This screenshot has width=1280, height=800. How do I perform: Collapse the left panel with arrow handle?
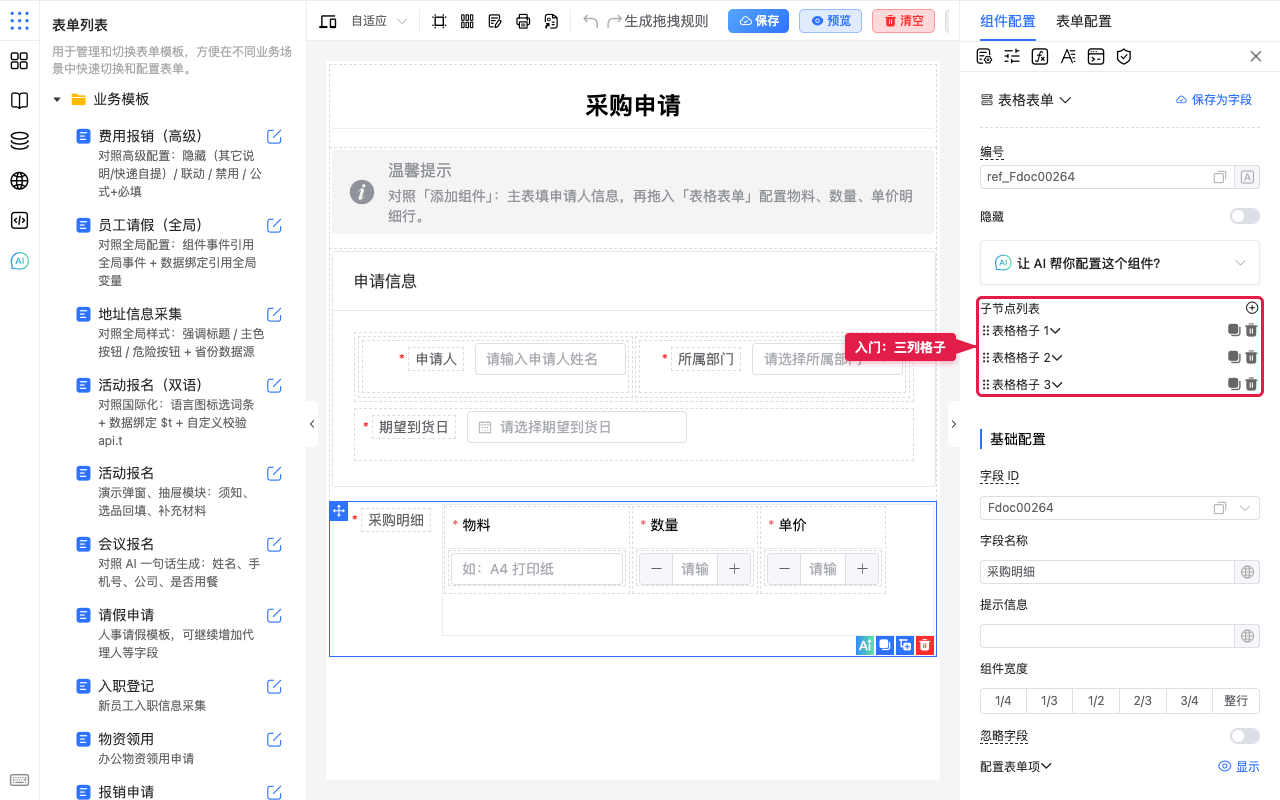tap(312, 424)
